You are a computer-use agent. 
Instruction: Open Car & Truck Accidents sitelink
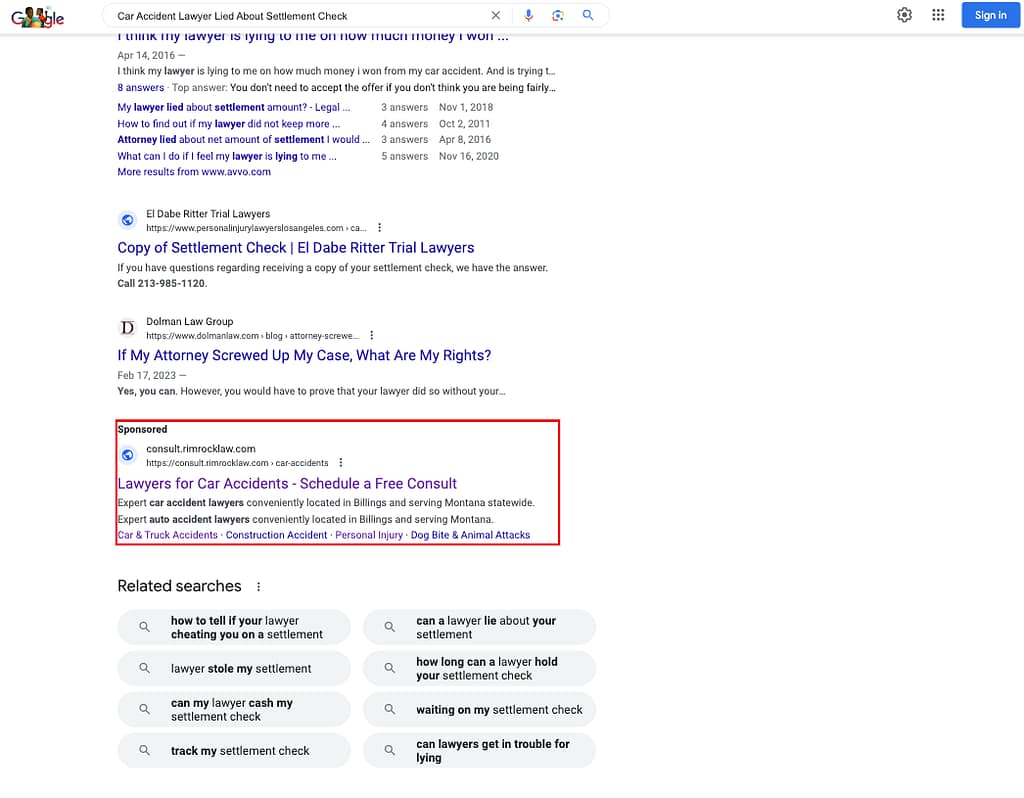pyautogui.click(x=168, y=535)
